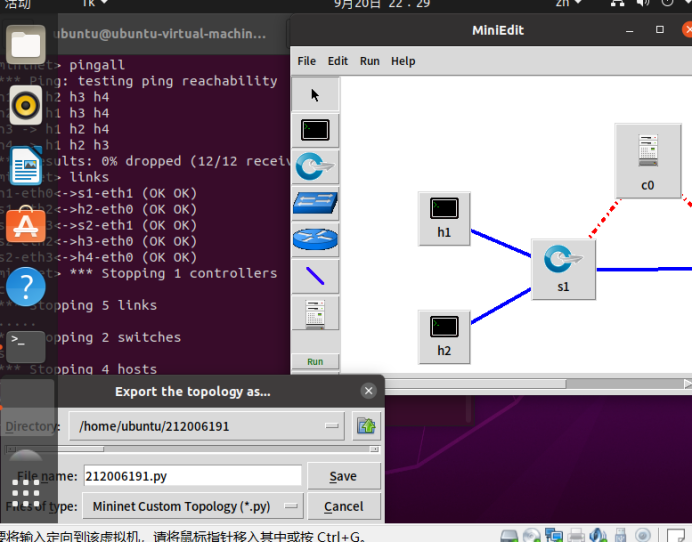Open the Help menu in MiniEdit
Viewport: 692px width, 542px height.
403,61
